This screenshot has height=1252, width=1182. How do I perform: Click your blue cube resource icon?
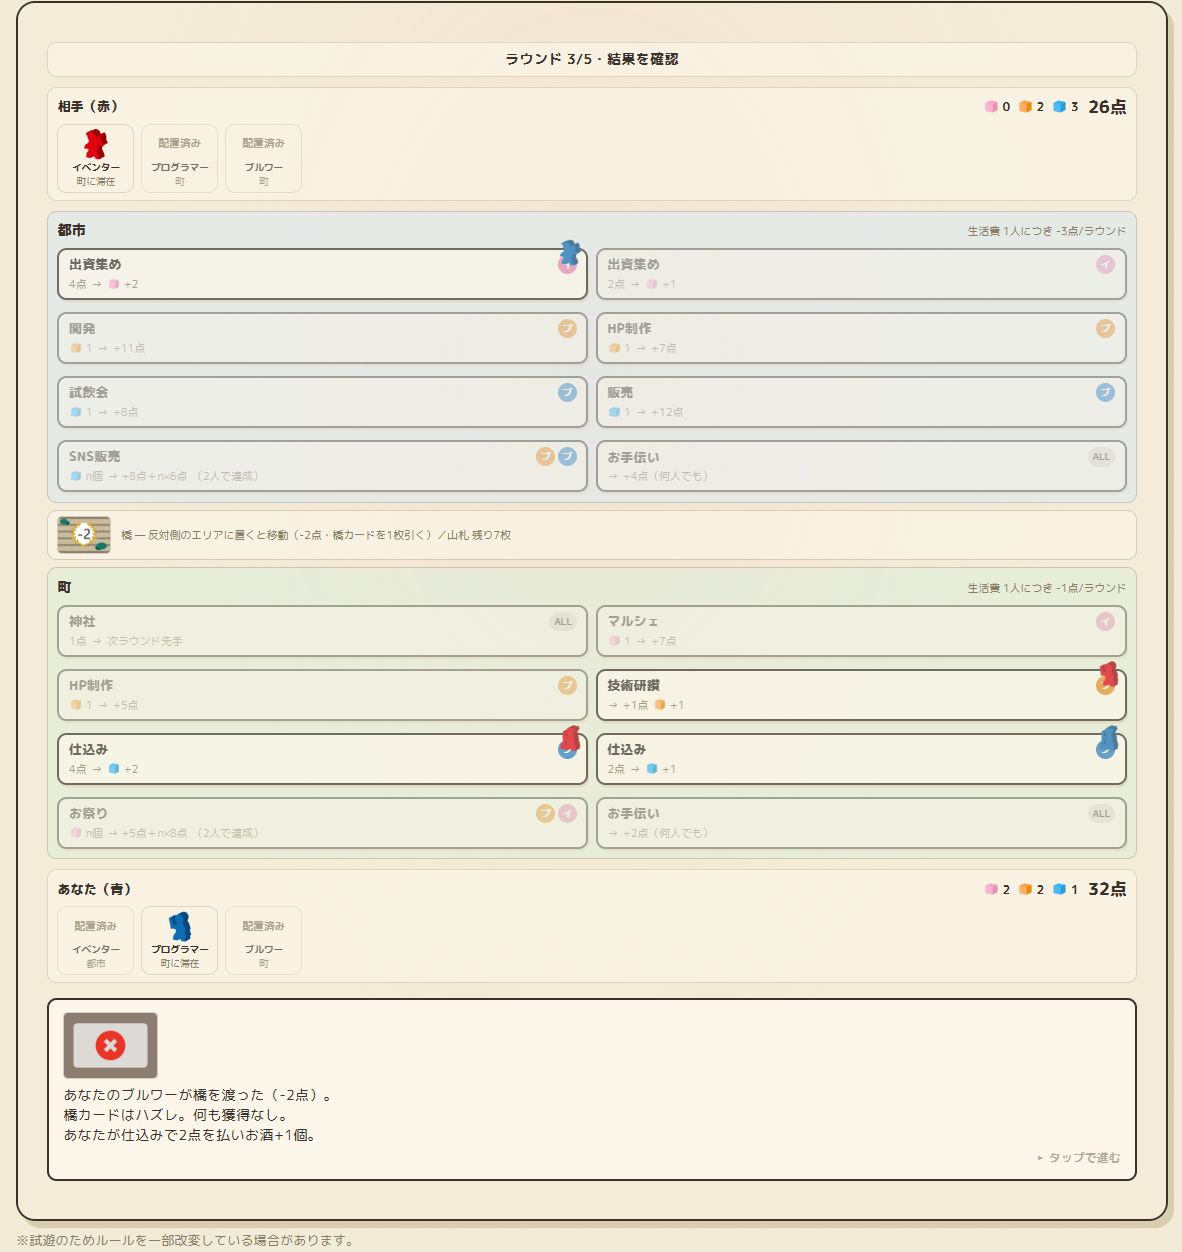(1059, 889)
